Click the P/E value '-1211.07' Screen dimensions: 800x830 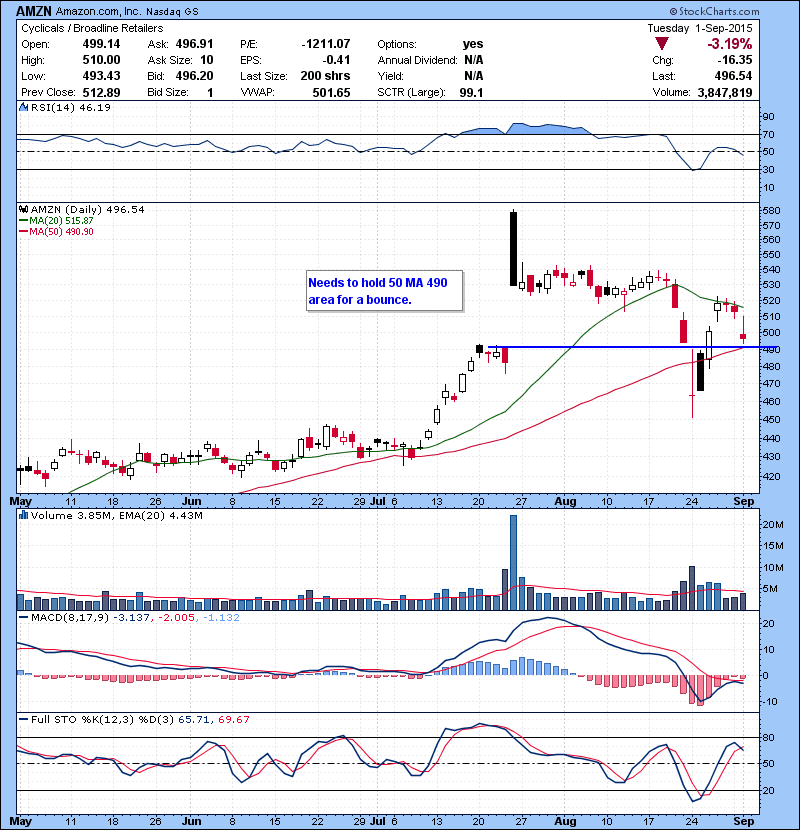click(x=326, y=44)
